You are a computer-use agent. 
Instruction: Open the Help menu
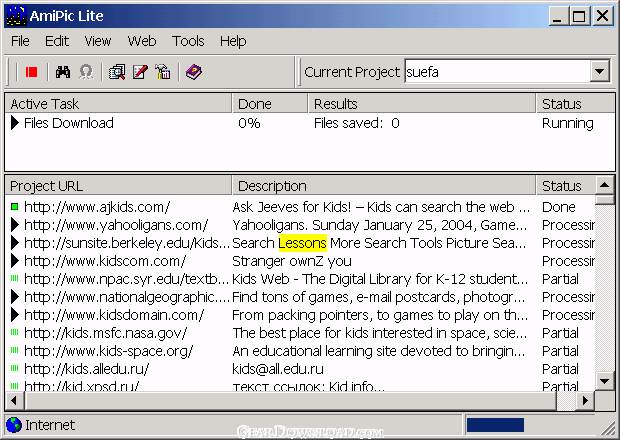tap(233, 41)
